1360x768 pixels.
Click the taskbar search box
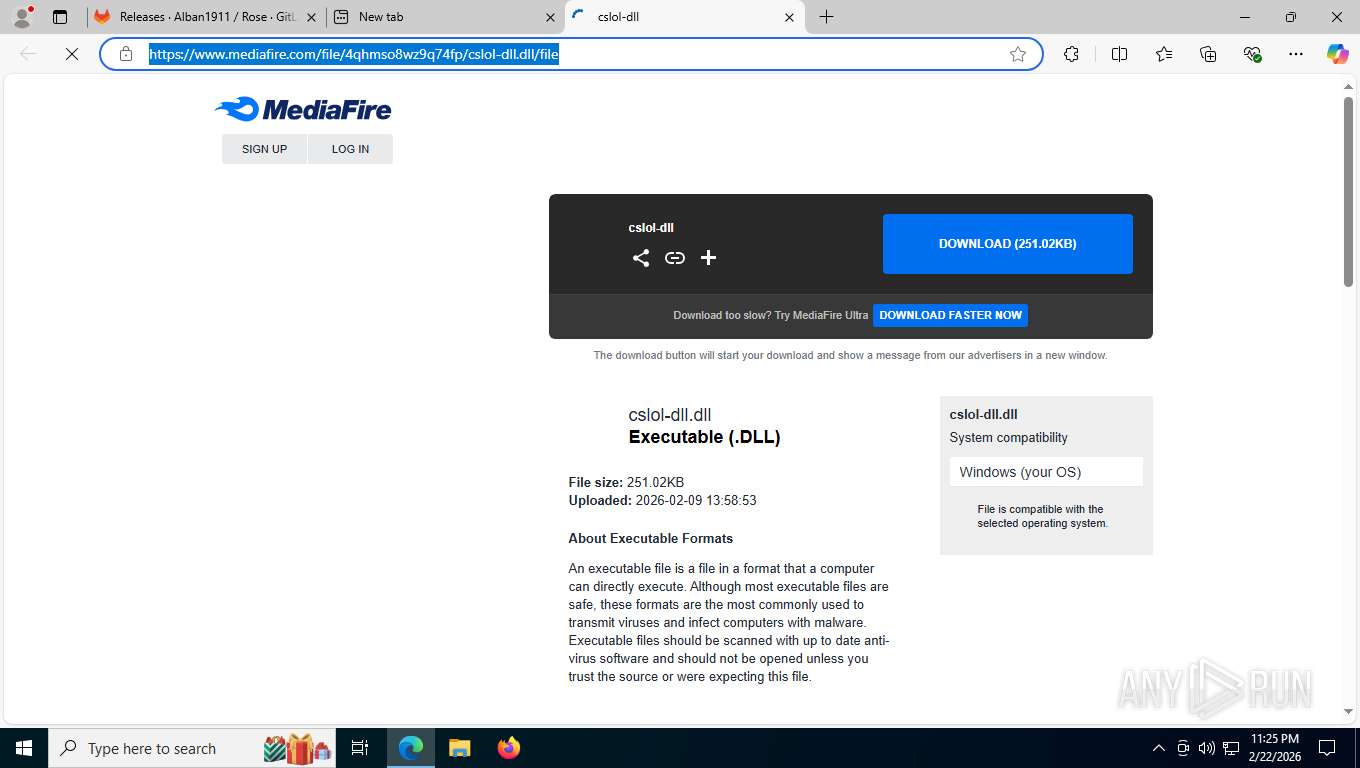192,748
